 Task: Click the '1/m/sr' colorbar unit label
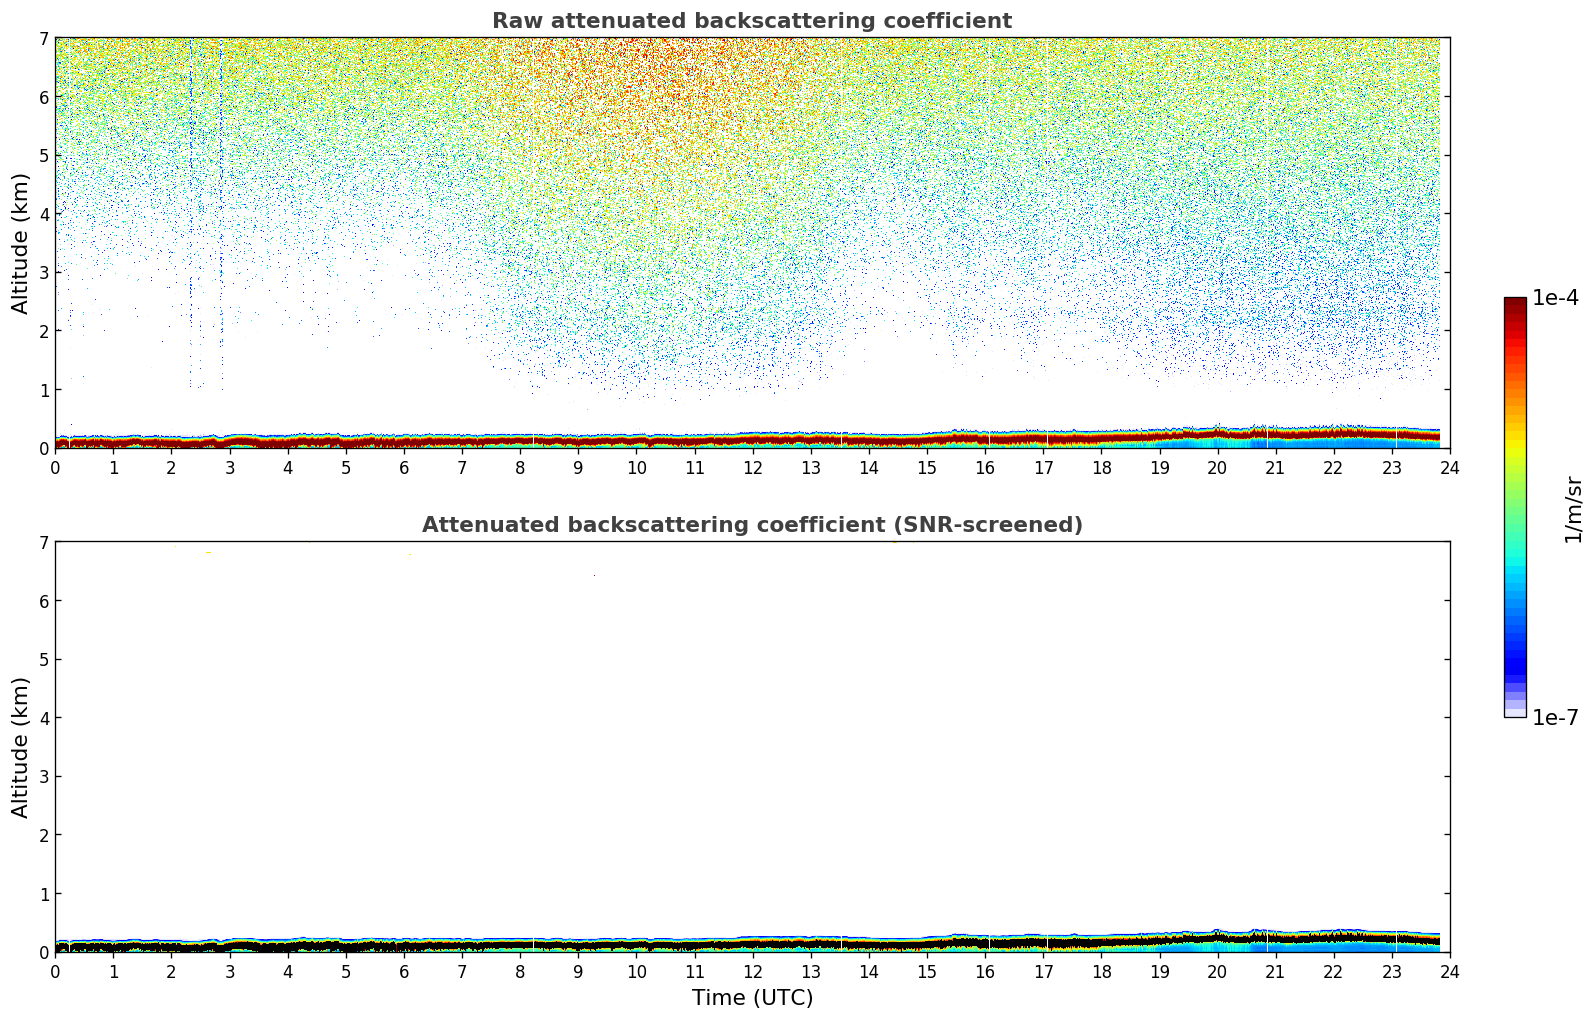click(1573, 509)
